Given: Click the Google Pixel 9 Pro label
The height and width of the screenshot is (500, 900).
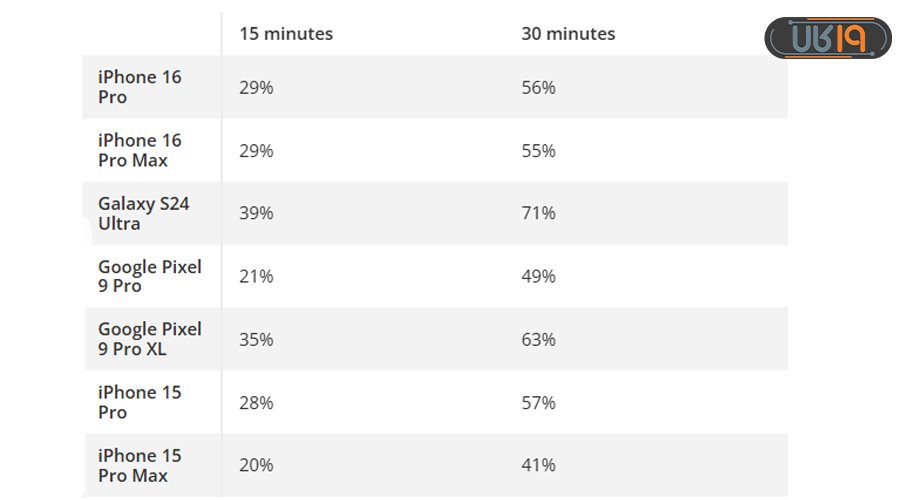Looking at the screenshot, I should click(x=150, y=276).
